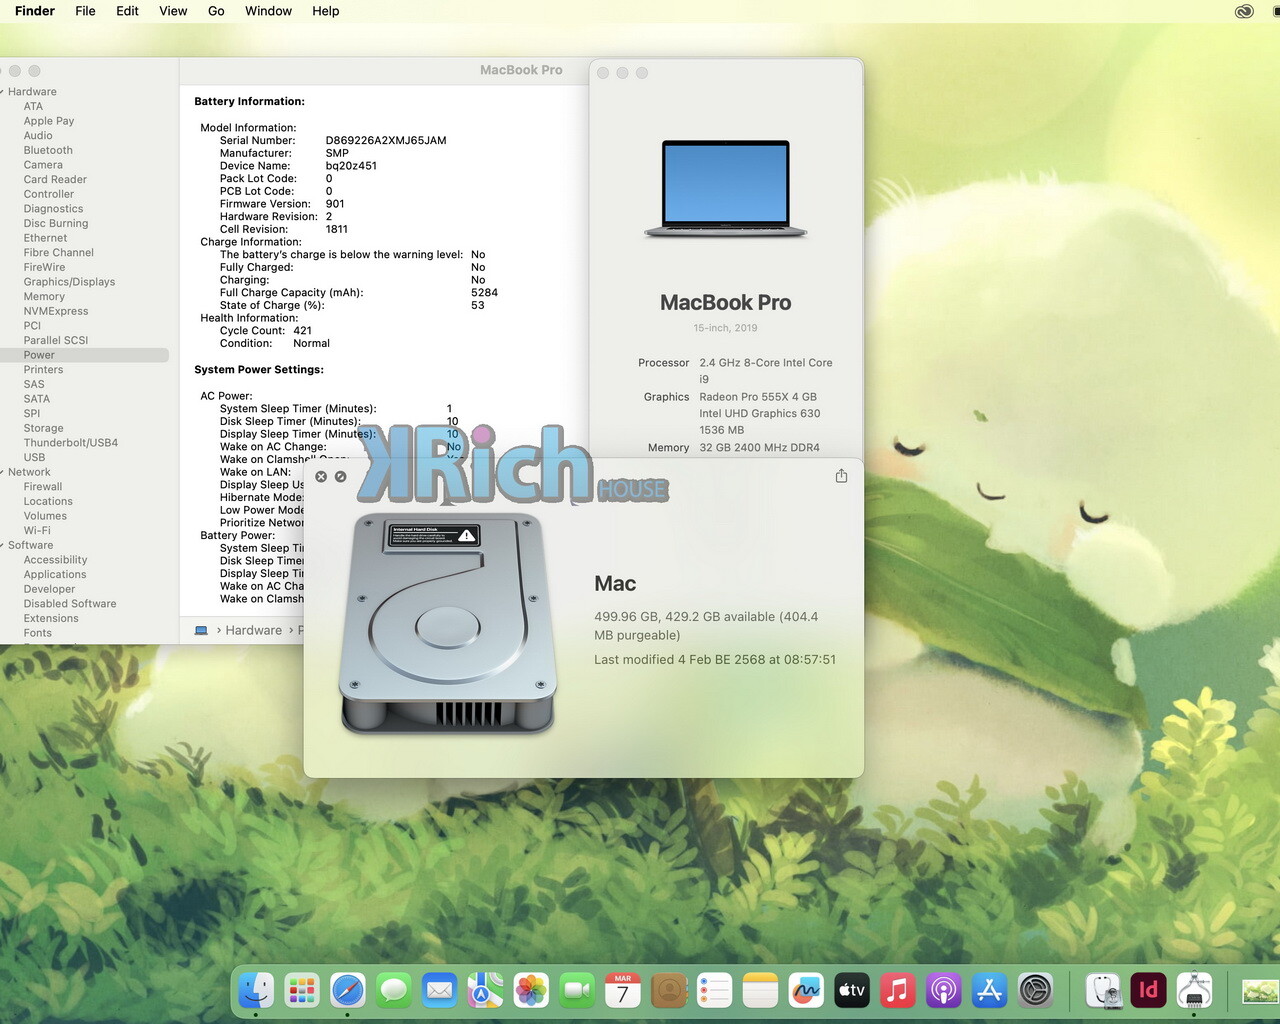This screenshot has height=1024, width=1280.
Task: Open the Window menu
Action: 269,11
